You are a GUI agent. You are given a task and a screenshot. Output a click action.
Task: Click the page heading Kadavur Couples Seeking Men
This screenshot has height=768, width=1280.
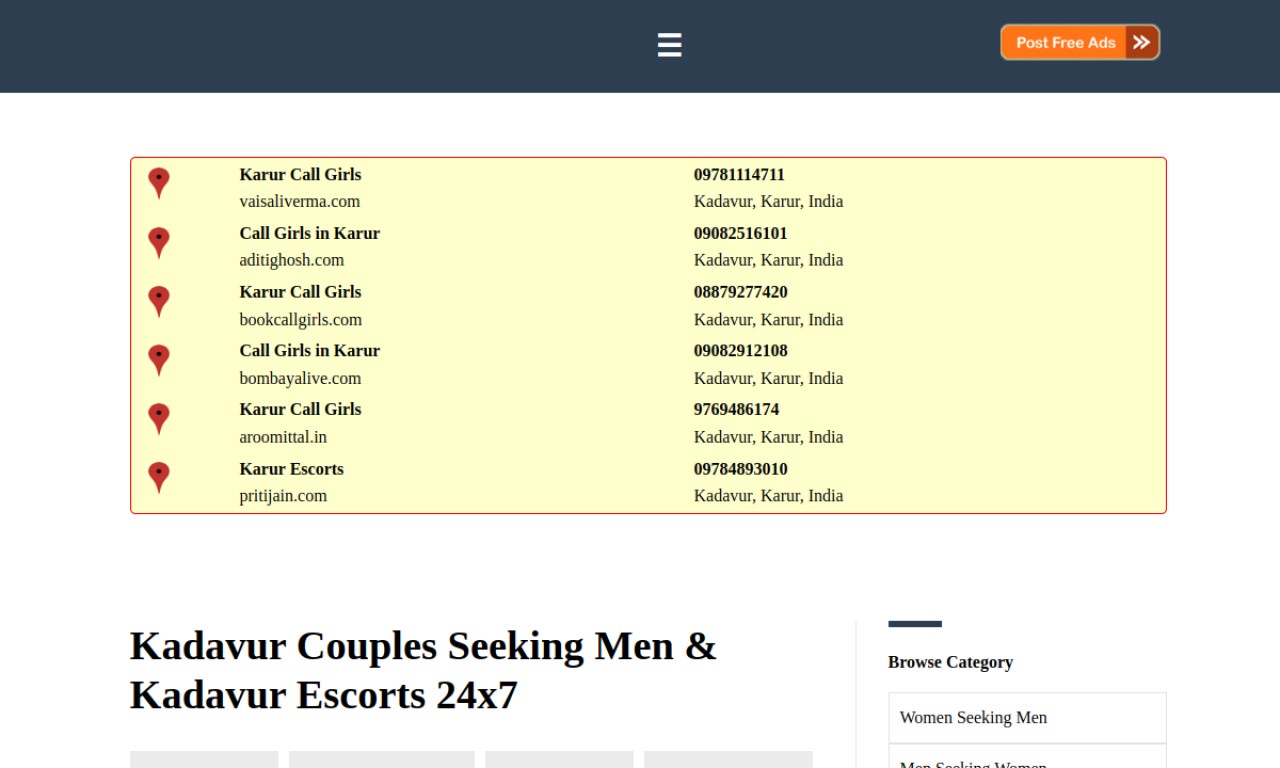click(423, 670)
